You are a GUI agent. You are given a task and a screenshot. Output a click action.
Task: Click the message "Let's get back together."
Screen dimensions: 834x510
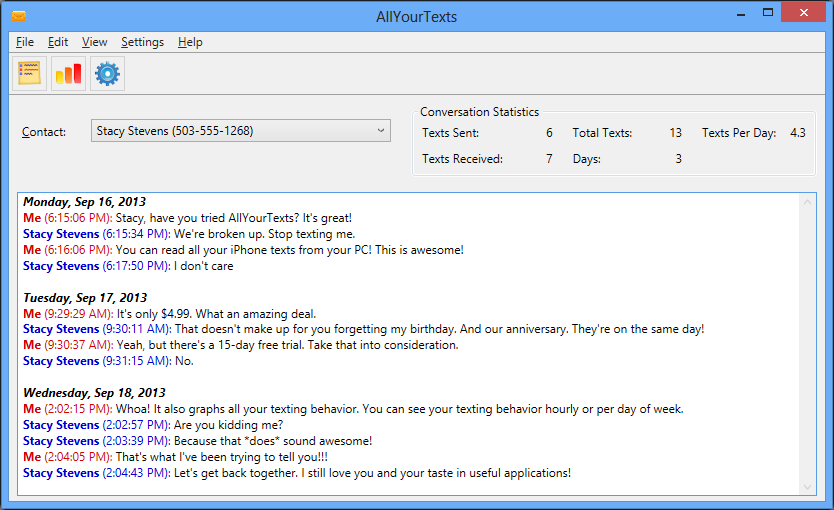372,473
